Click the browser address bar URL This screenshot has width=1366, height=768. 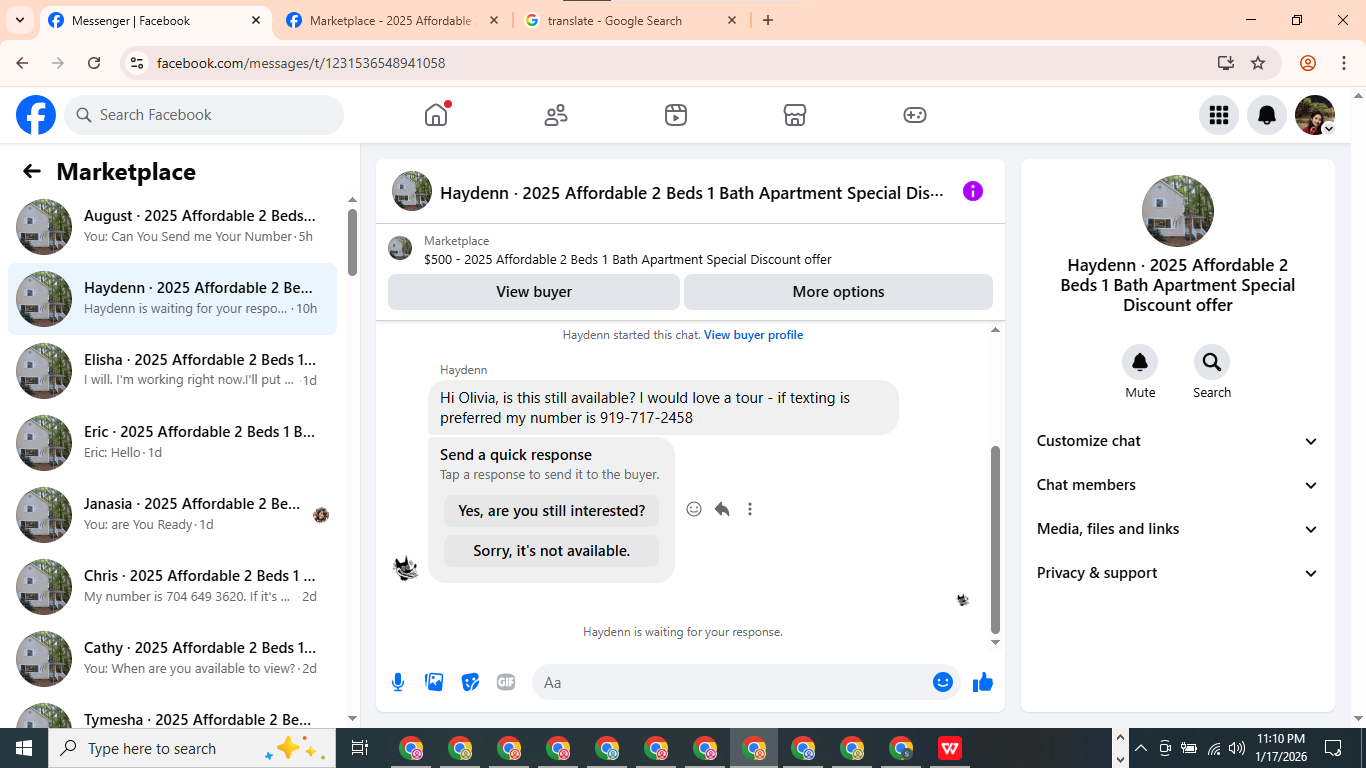click(x=301, y=63)
